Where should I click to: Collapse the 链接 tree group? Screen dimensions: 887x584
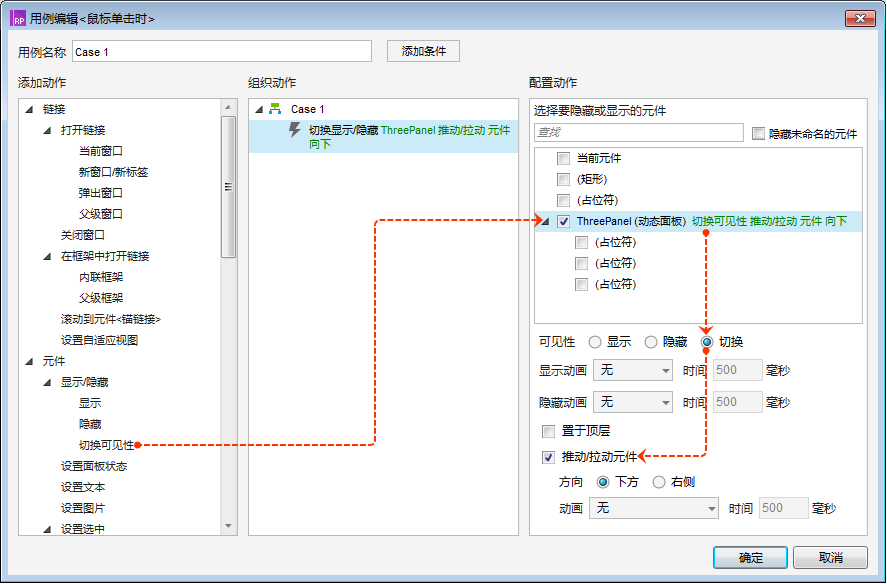pos(29,109)
